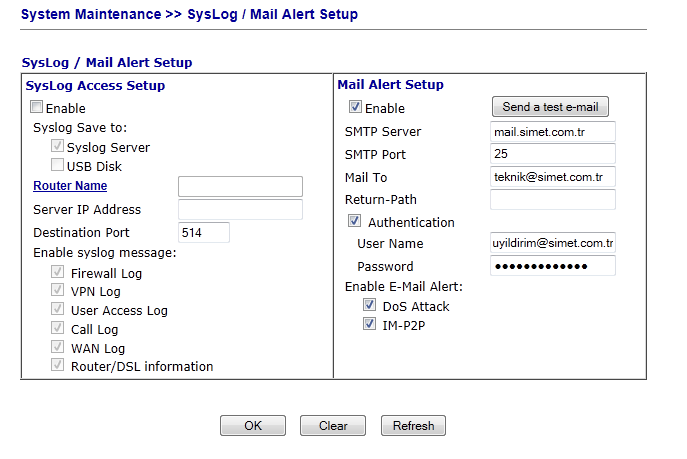This screenshot has width=687, height=459.
Task: Toggle the Syslog Server checkbox
Action: pos(58,147)
